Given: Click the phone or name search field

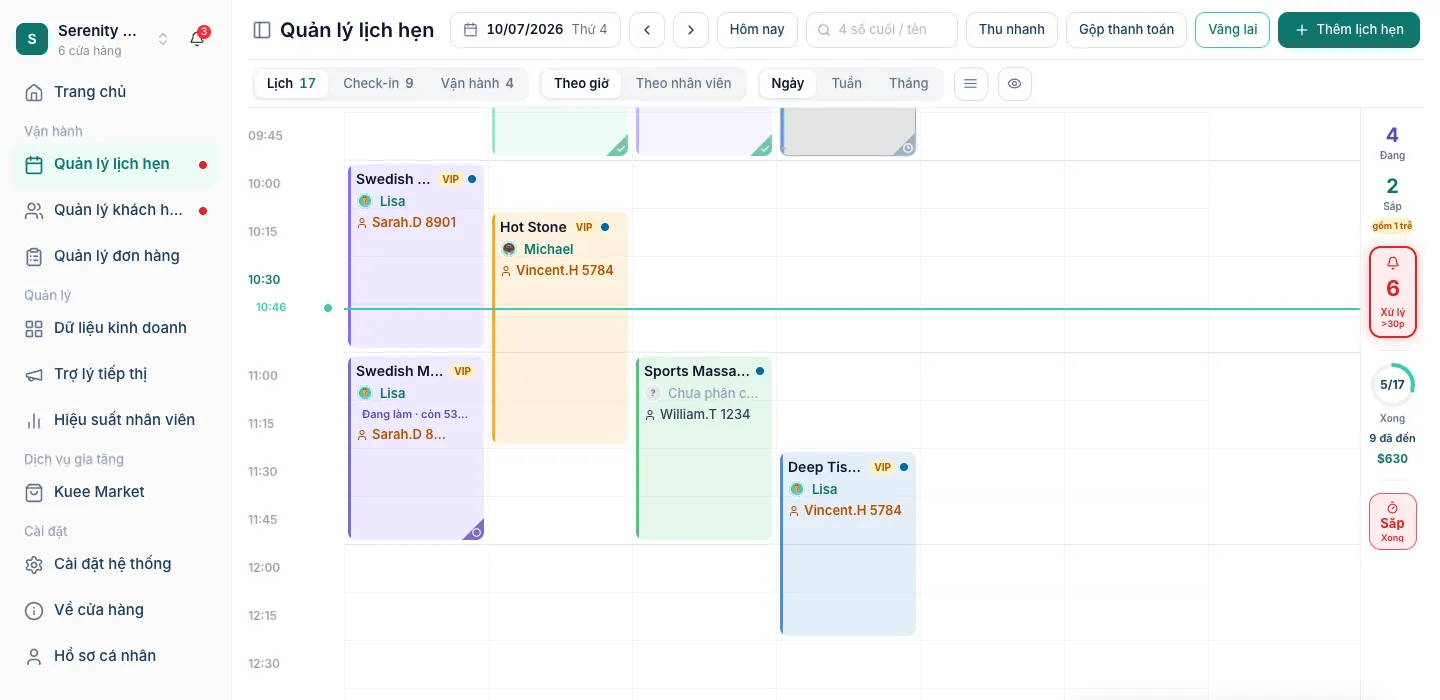Looking at the screenshot, I should (x=882, y=30).
